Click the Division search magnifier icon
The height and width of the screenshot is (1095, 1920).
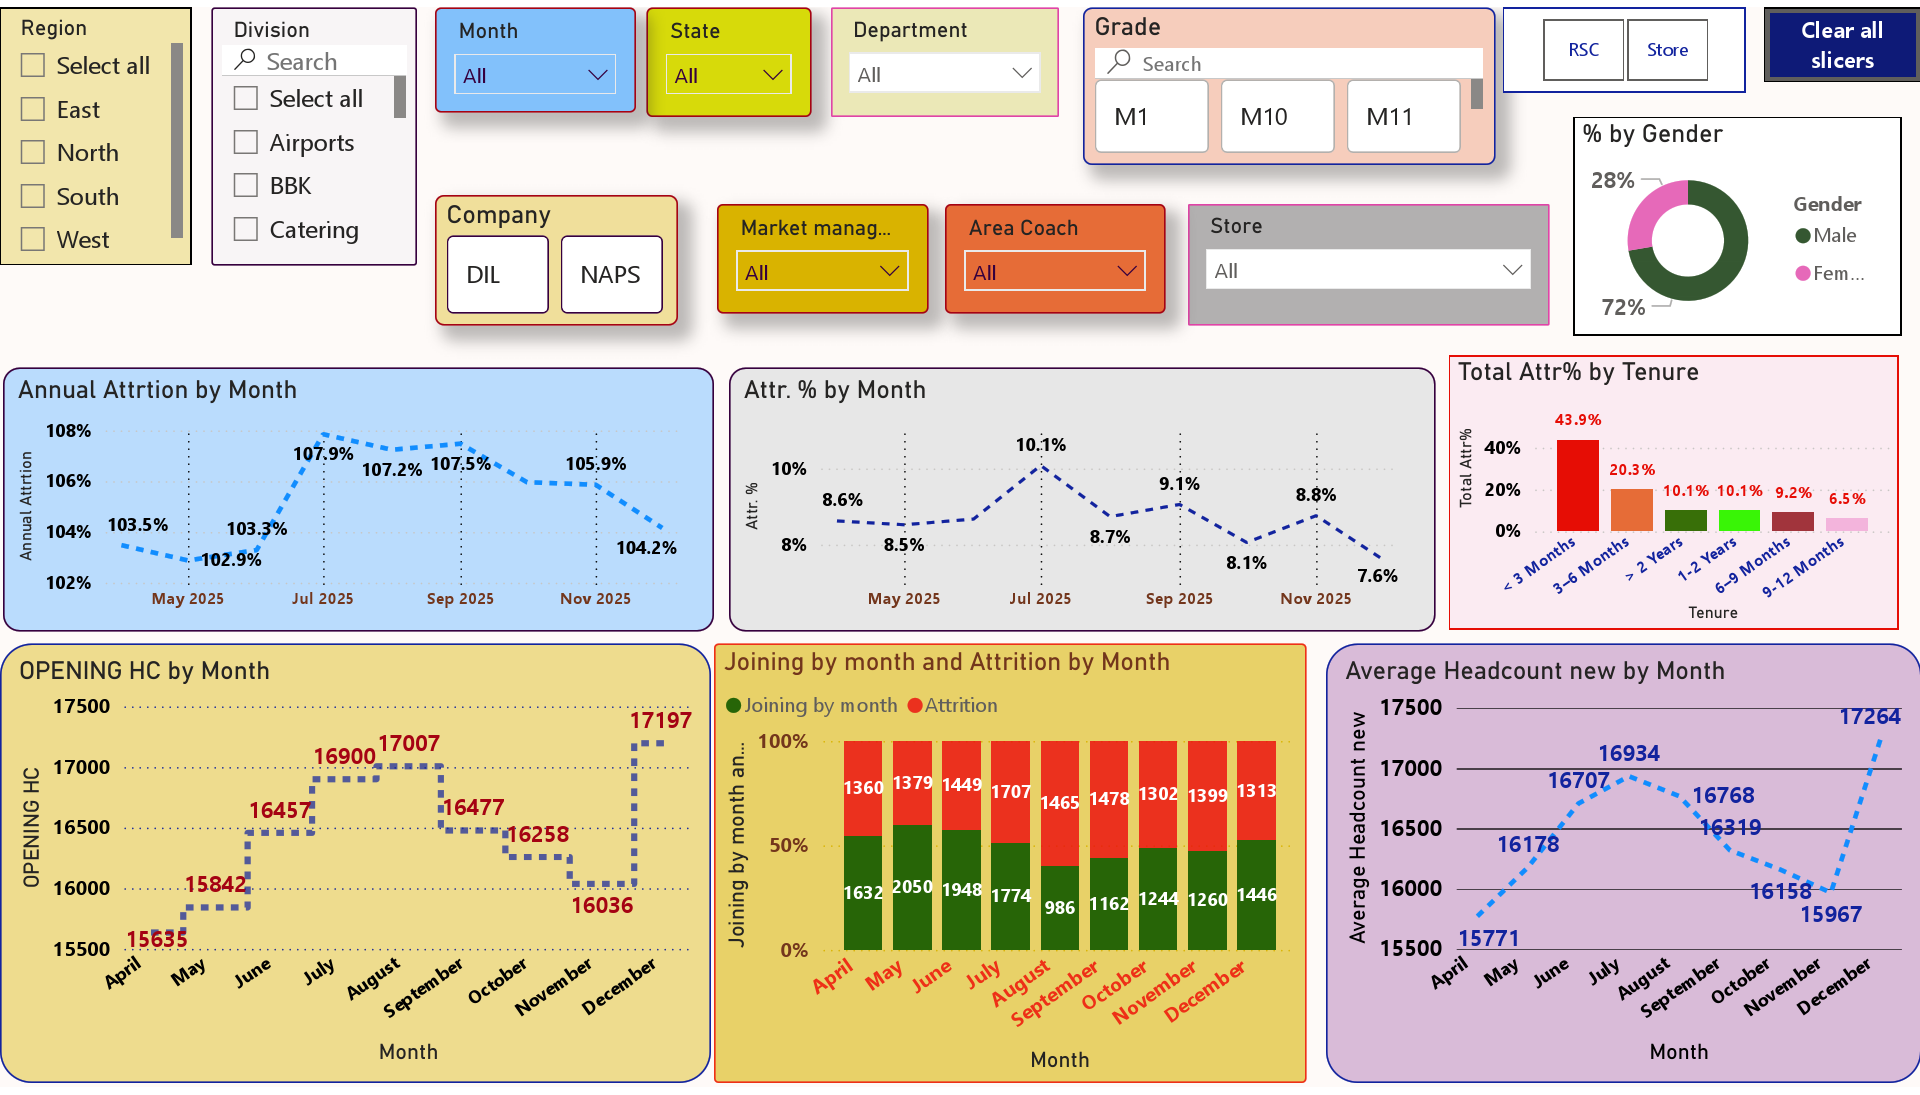(245, 60)
